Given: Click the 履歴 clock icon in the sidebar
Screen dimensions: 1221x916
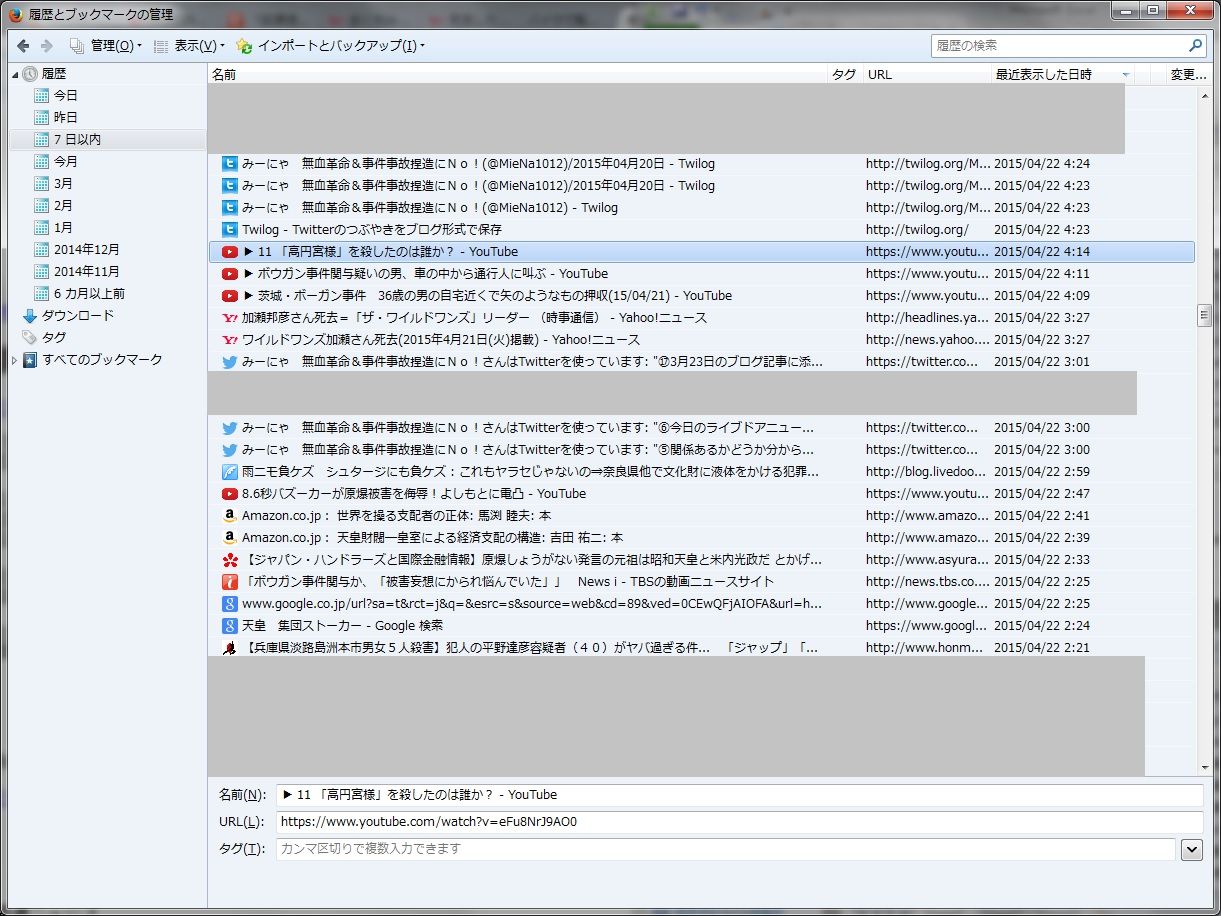Looking at the screenshot, I should coord(30,74).
